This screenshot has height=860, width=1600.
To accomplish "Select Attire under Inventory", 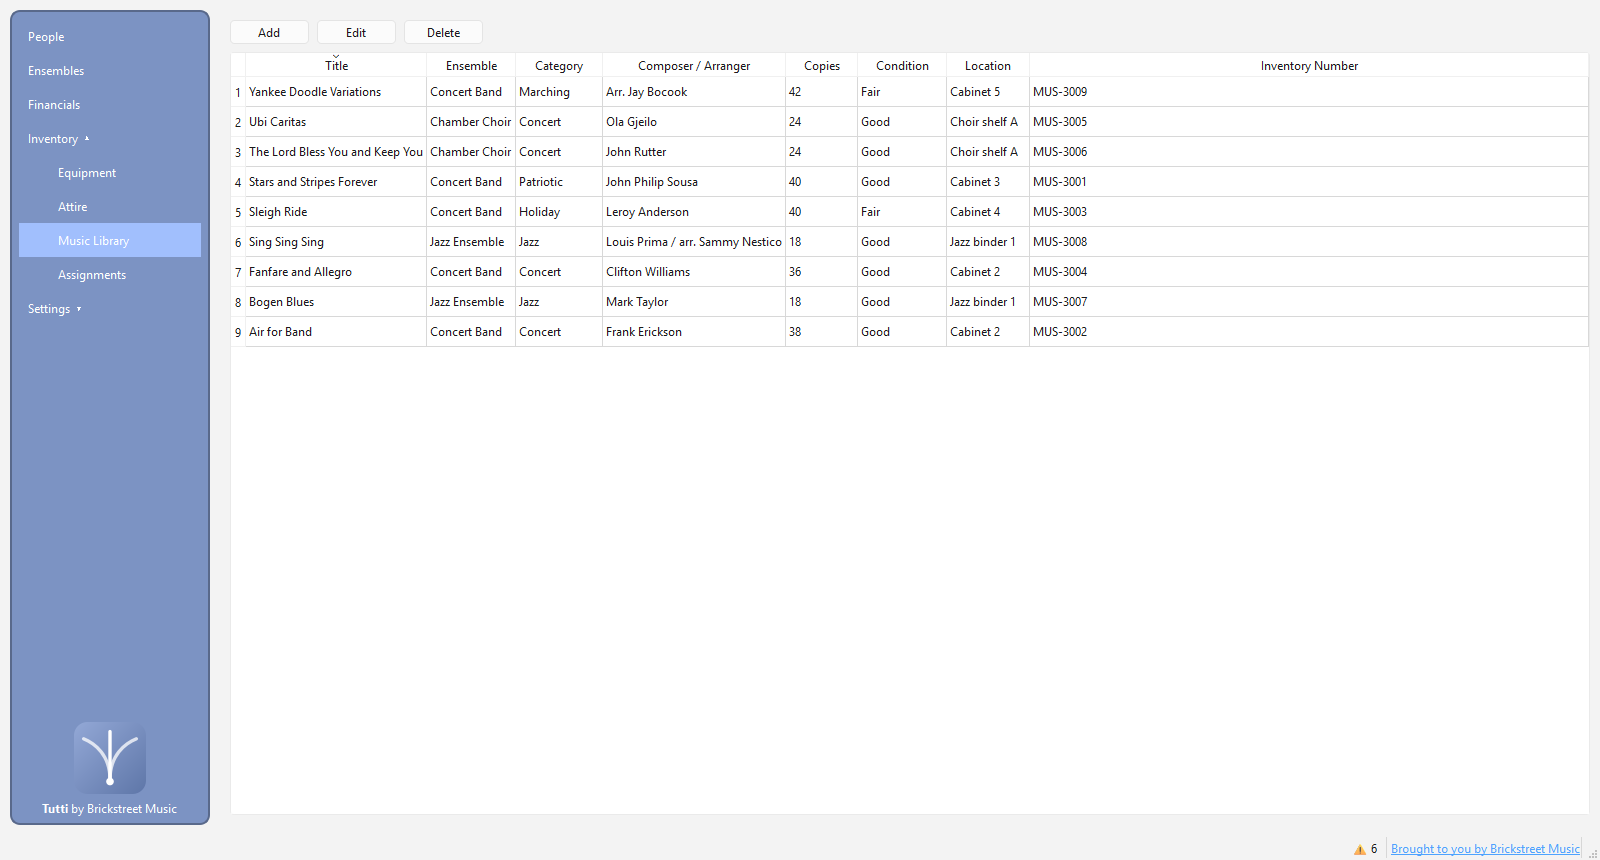I will point(110,207).
